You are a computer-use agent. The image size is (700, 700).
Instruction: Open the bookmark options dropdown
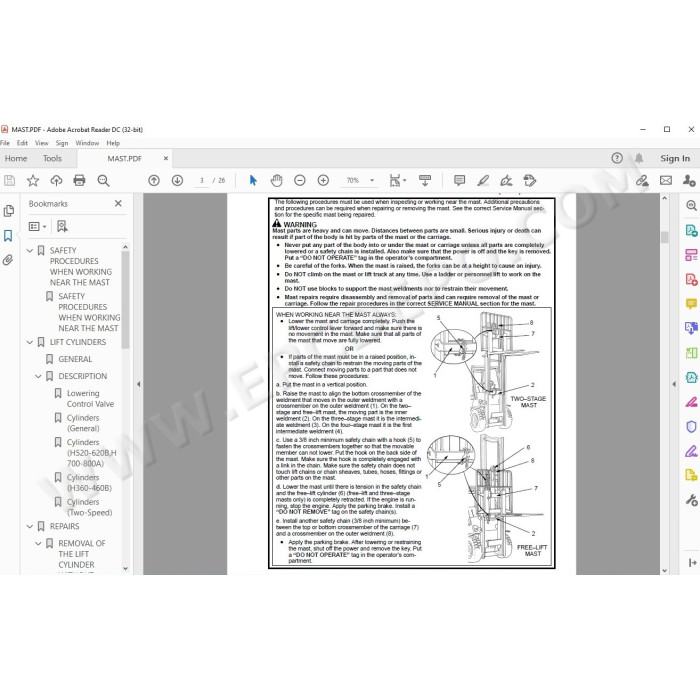click(38, 226)
